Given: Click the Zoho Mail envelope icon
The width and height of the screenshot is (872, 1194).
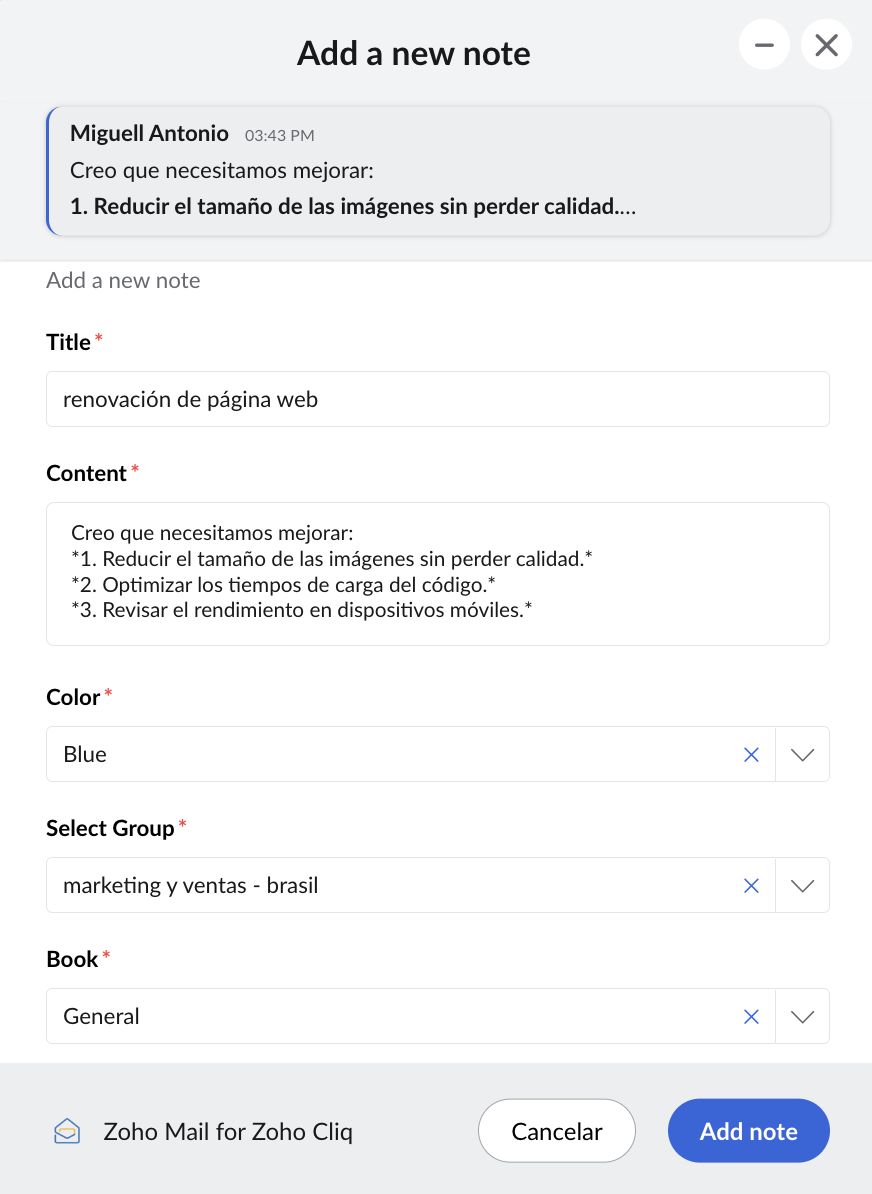Looking at the screenshot, I should pos(67,1132).
